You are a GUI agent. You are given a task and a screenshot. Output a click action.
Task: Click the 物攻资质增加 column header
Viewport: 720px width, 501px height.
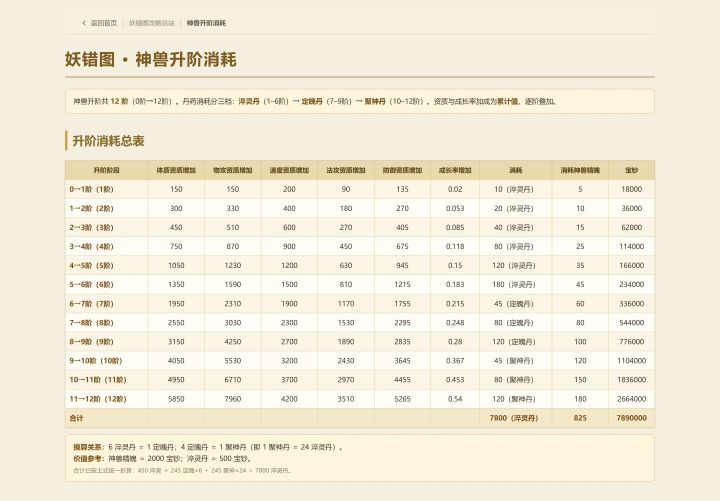(233, 170)
